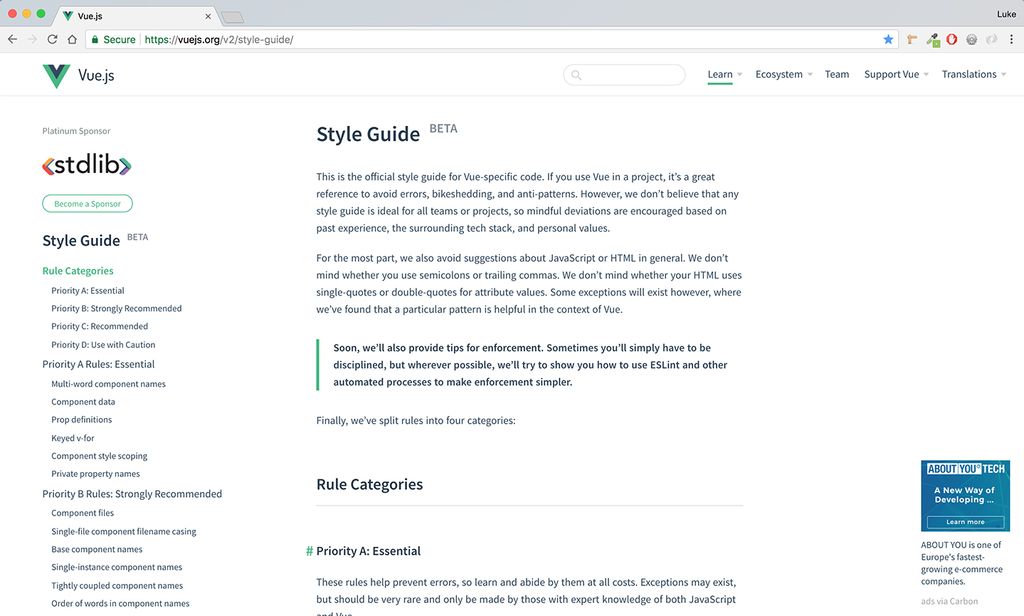Open the Translations dropdown
This screenshot has height=616, width=1024.
pyautogui.click(x=968, y=74)
